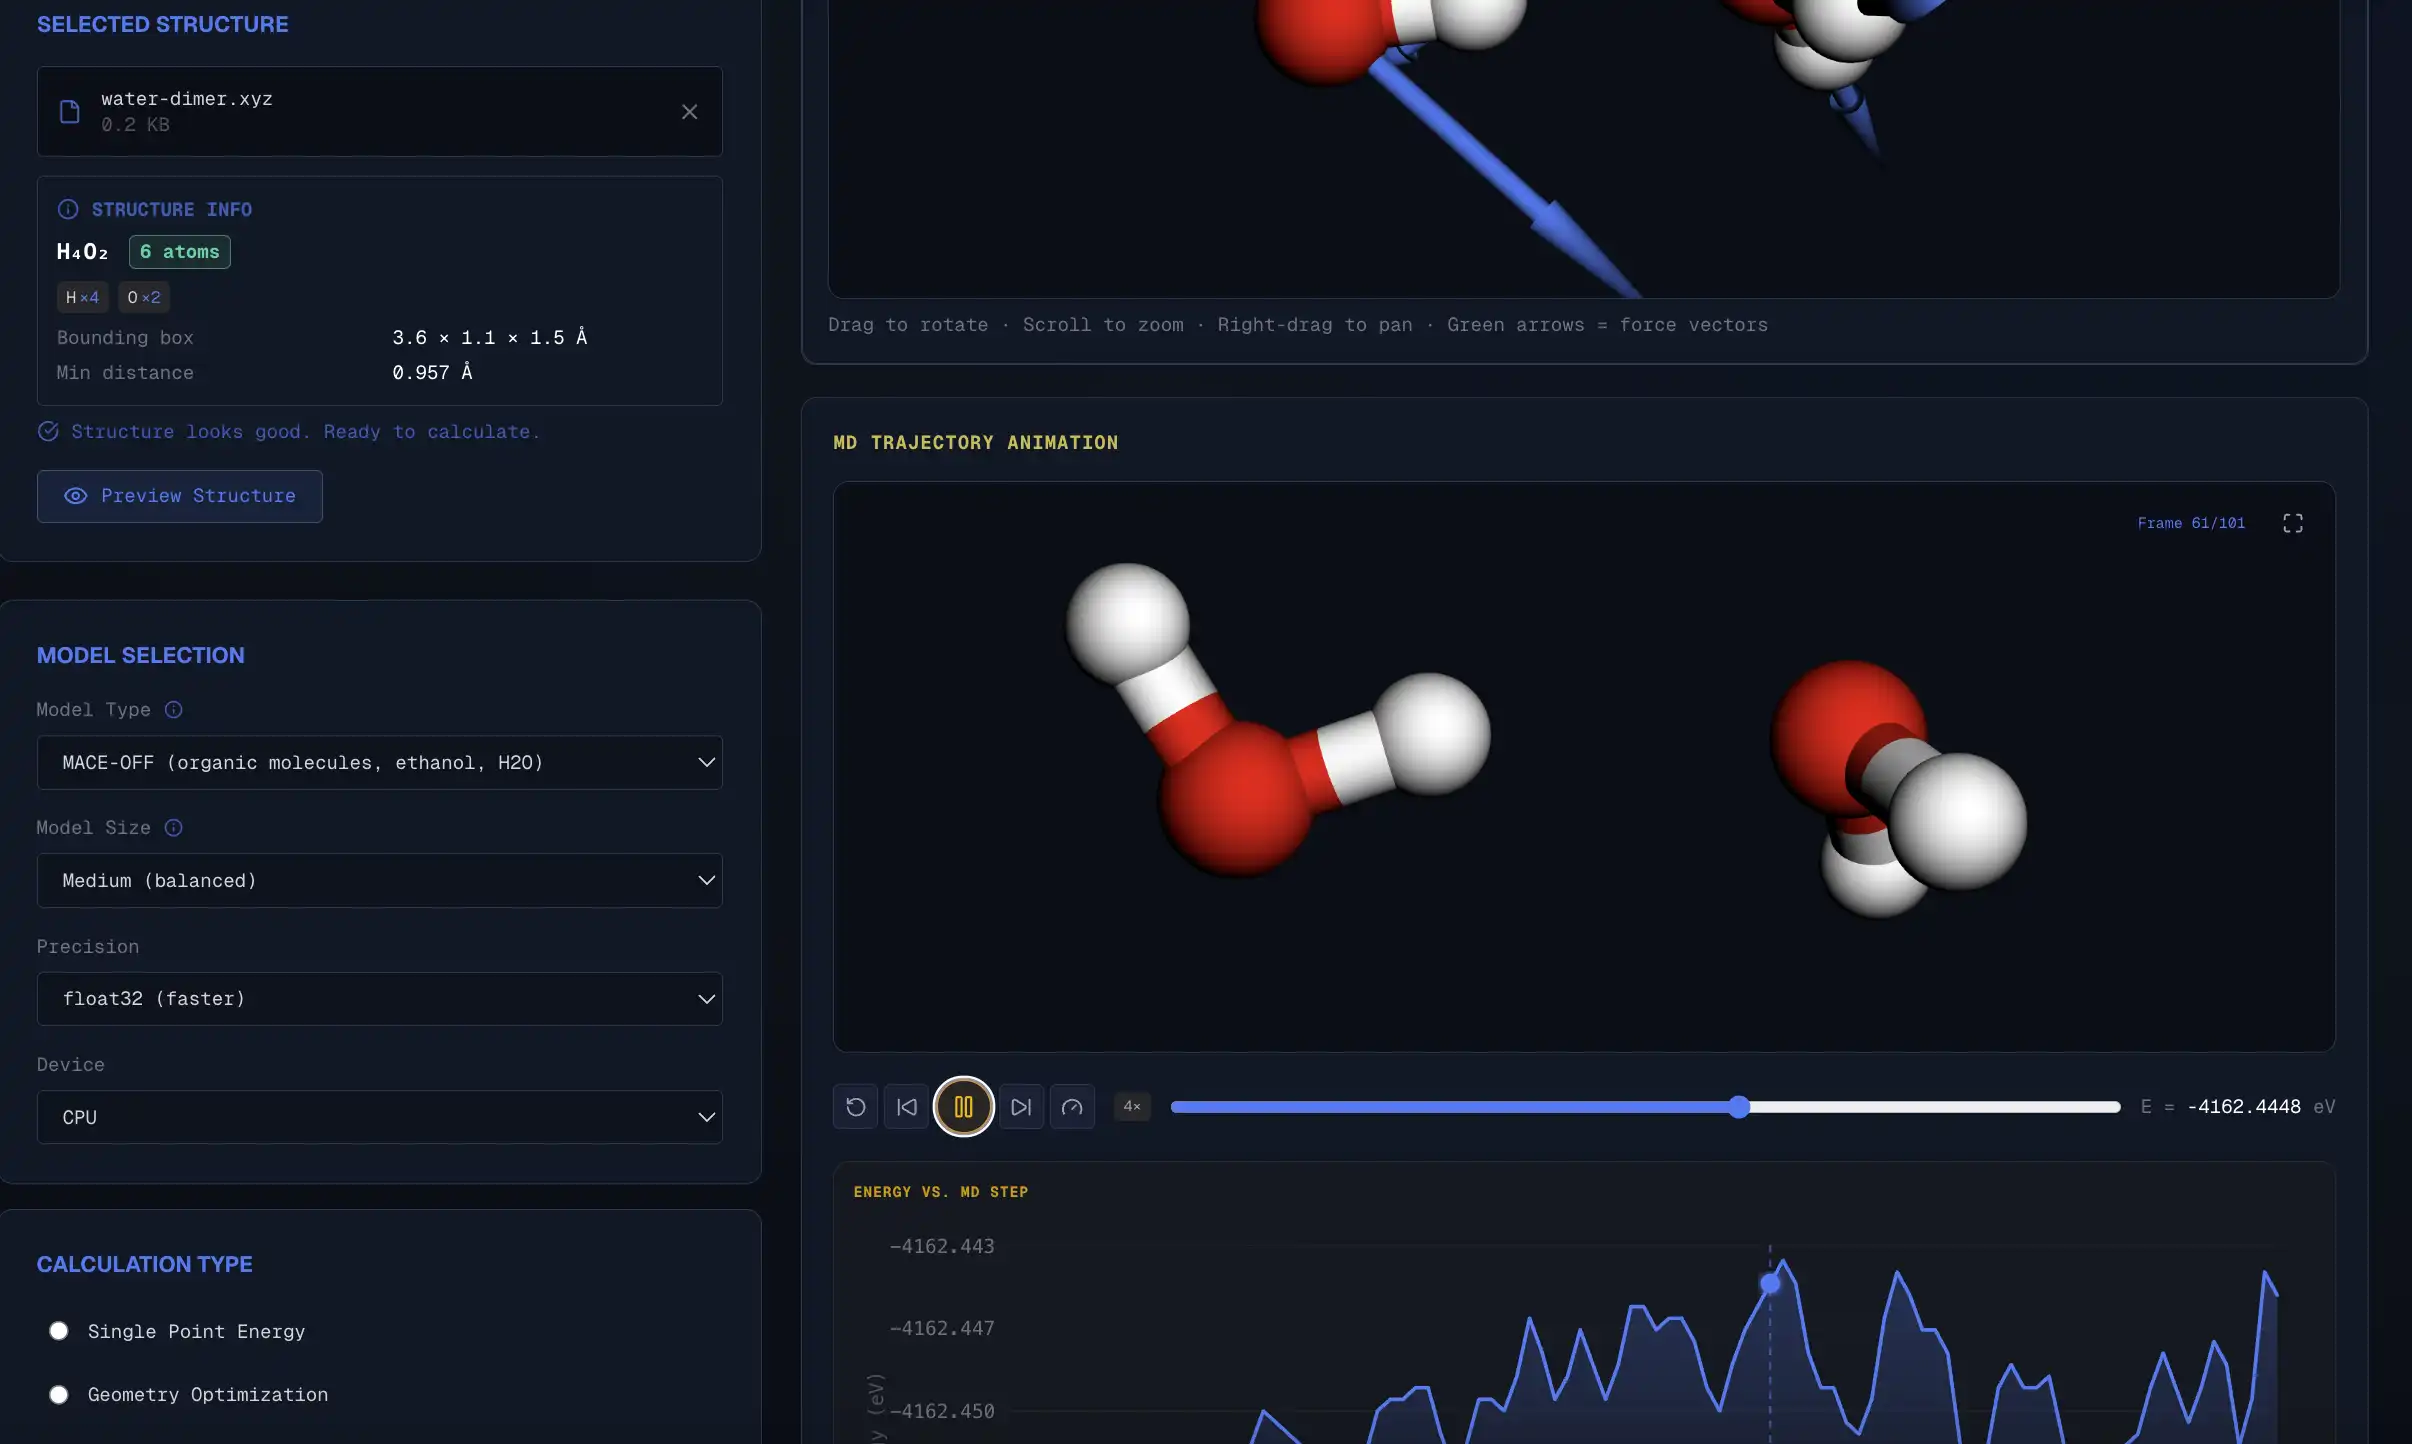Screen dimensions: 2412x1444
Task: Open fullscreen for trajectory viewer
Action: pos(2293,523)
